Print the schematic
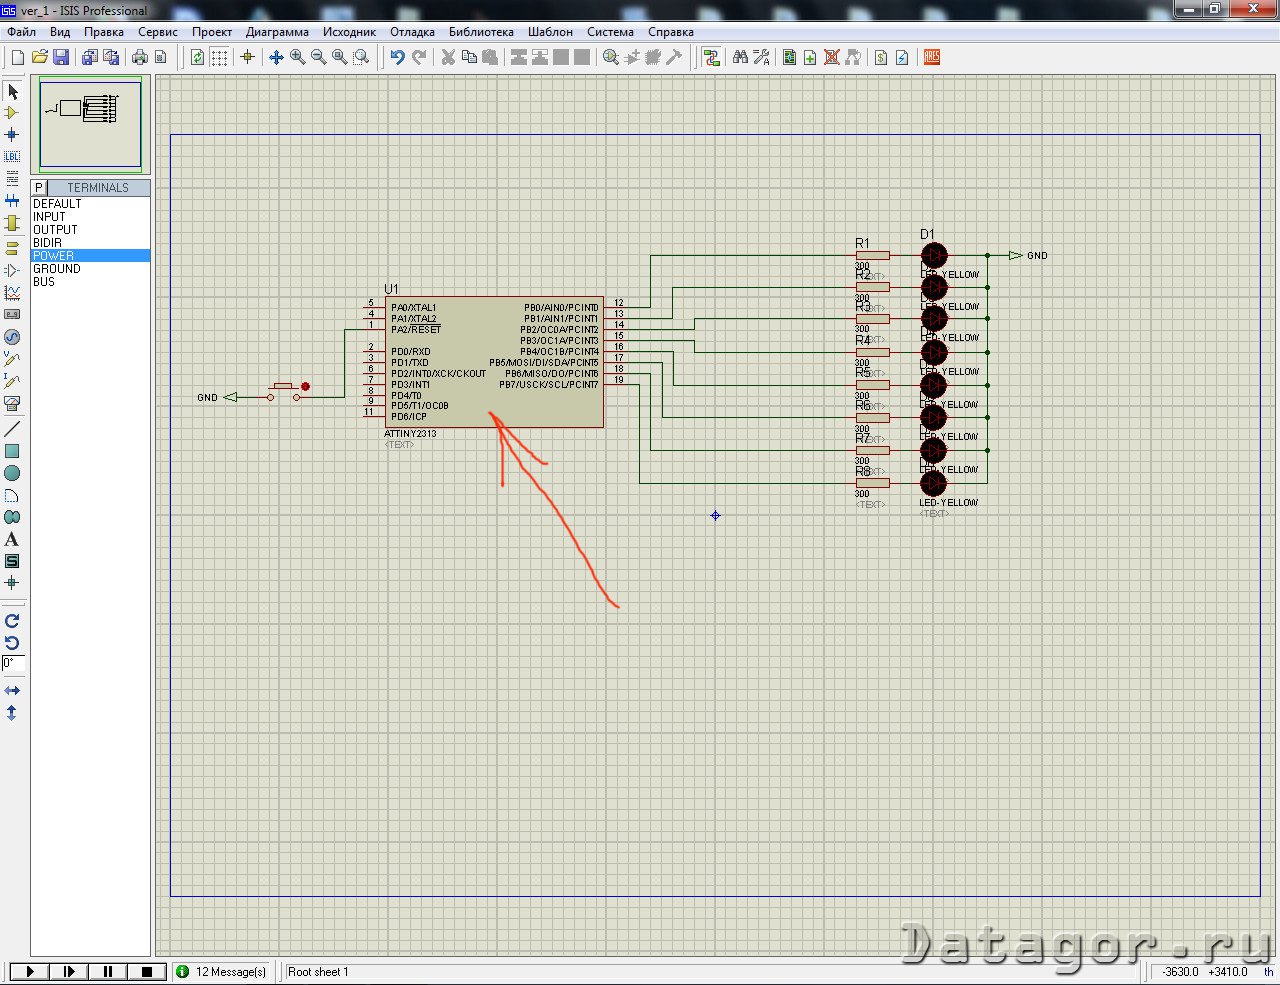This screenshot has width=1280, height=985. tap(140, 58)
